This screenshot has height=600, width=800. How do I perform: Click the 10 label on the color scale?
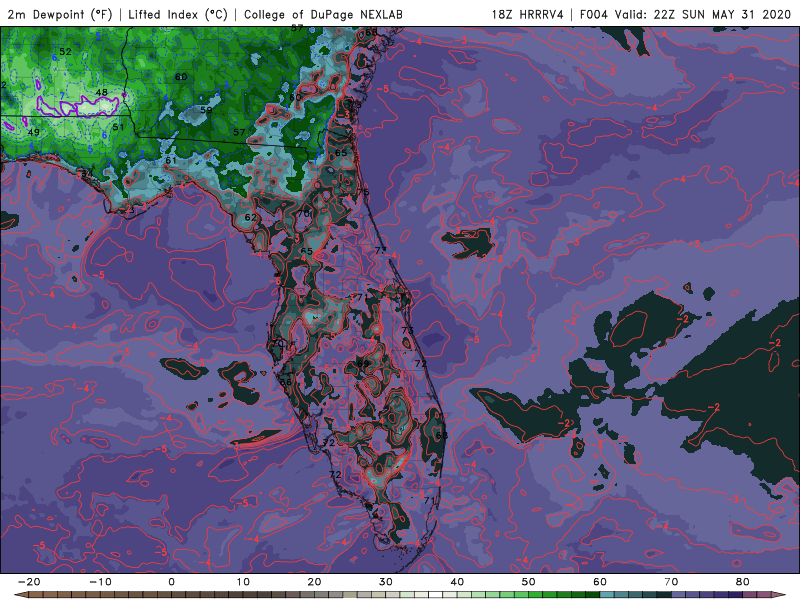pos(243,582)
